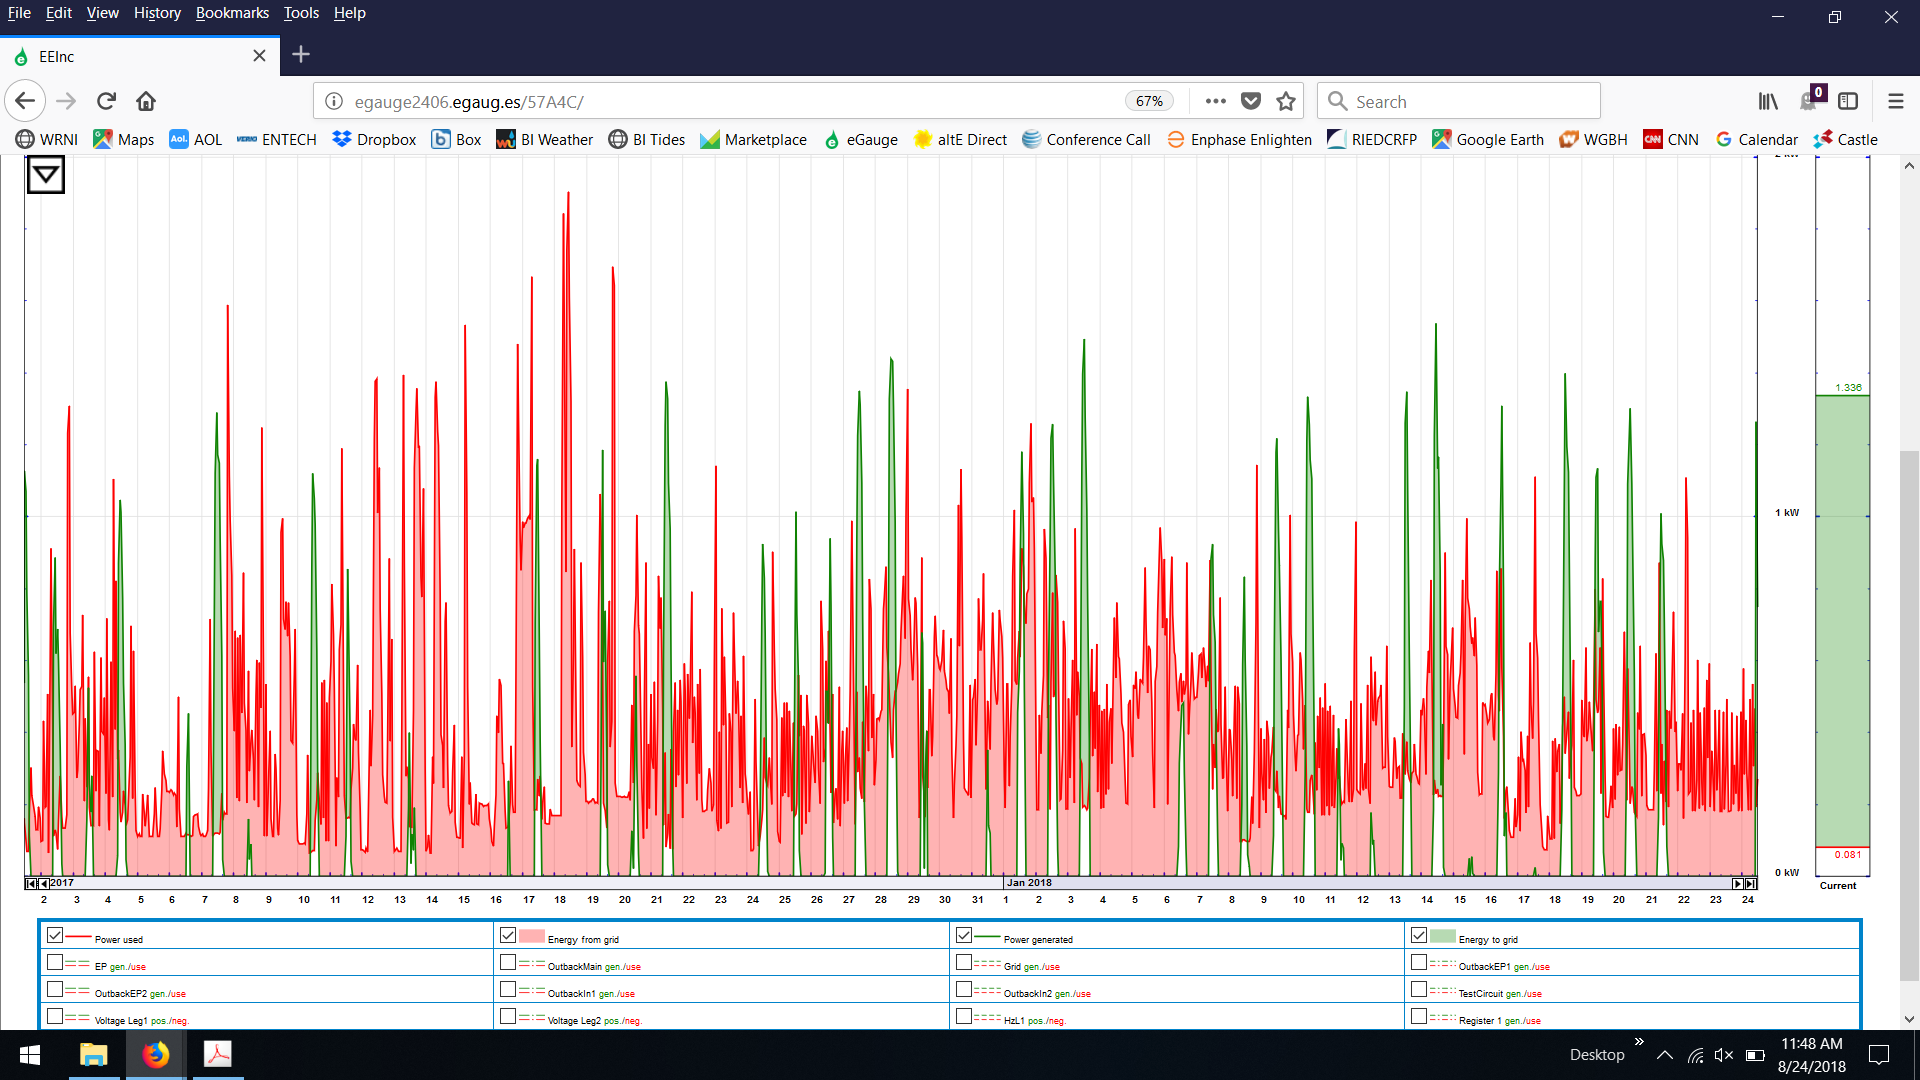The height and width of the screenshot is (1080, 1920).
Task: Uncheck the Power used checkbox
Action: tap(55, 935)
